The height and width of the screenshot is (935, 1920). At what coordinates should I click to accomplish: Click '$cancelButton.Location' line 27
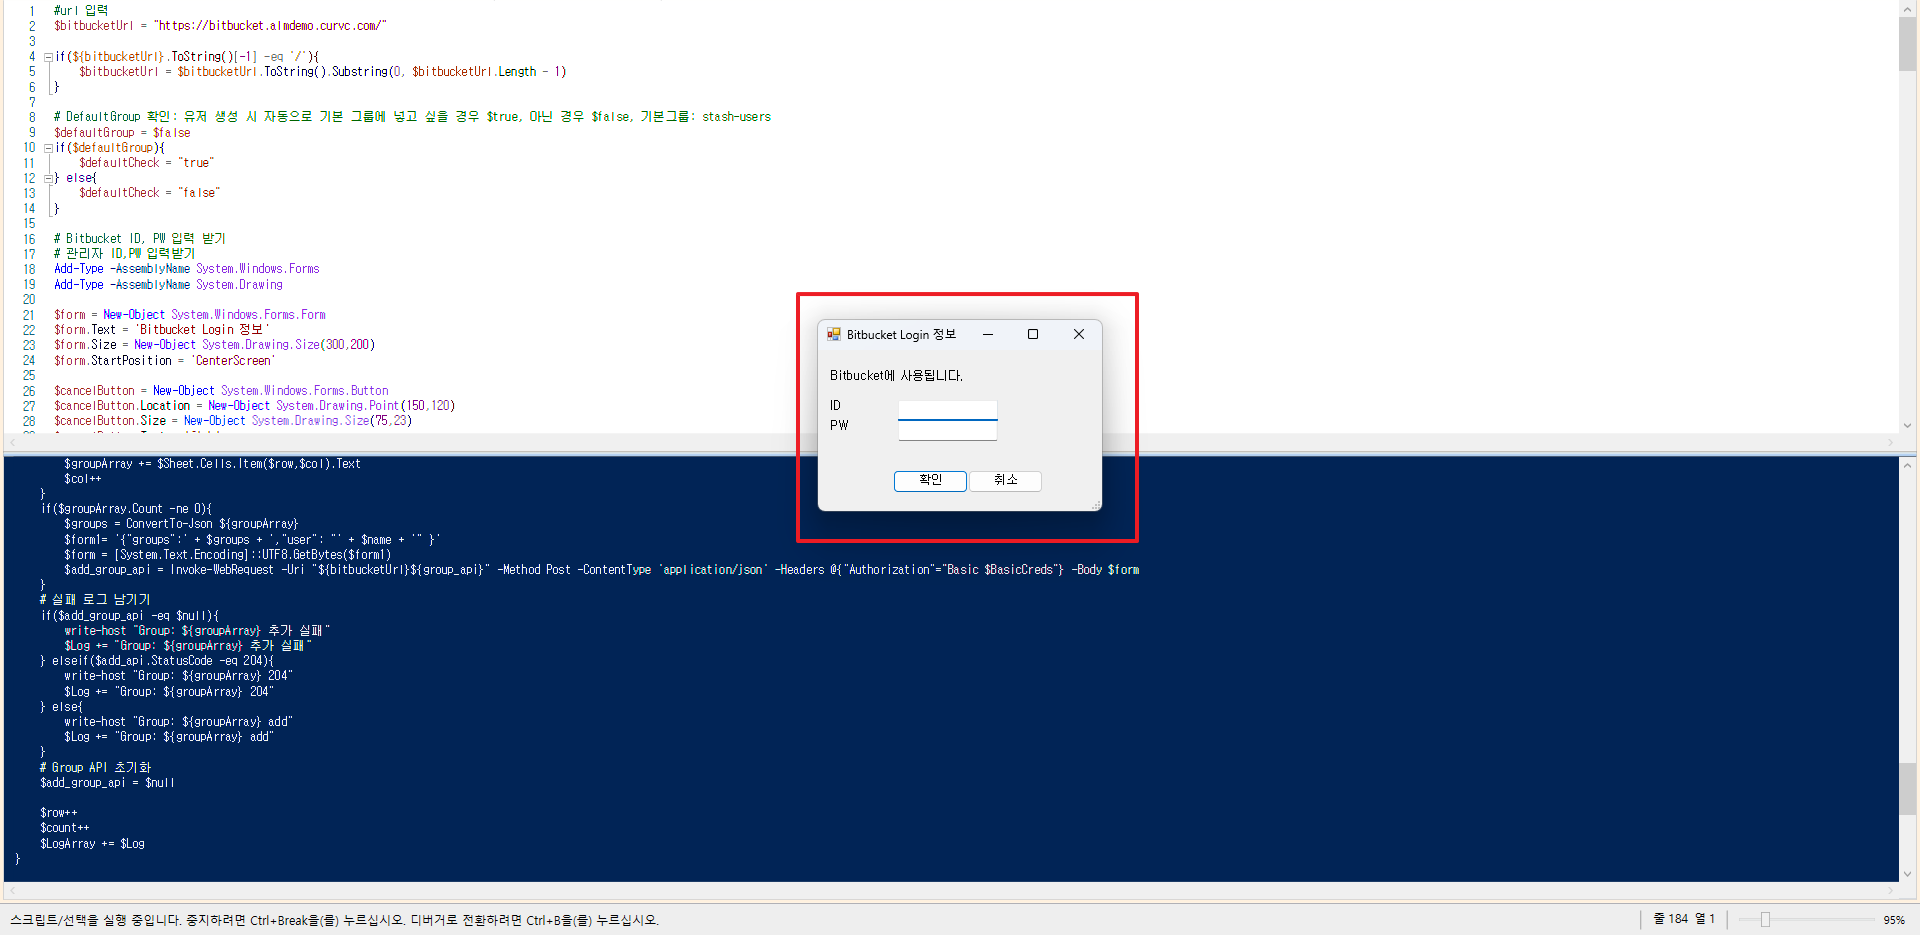tap(254, 406)
